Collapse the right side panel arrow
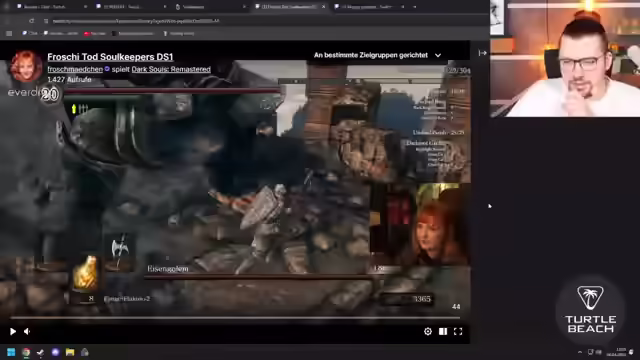 pos(482,53)
